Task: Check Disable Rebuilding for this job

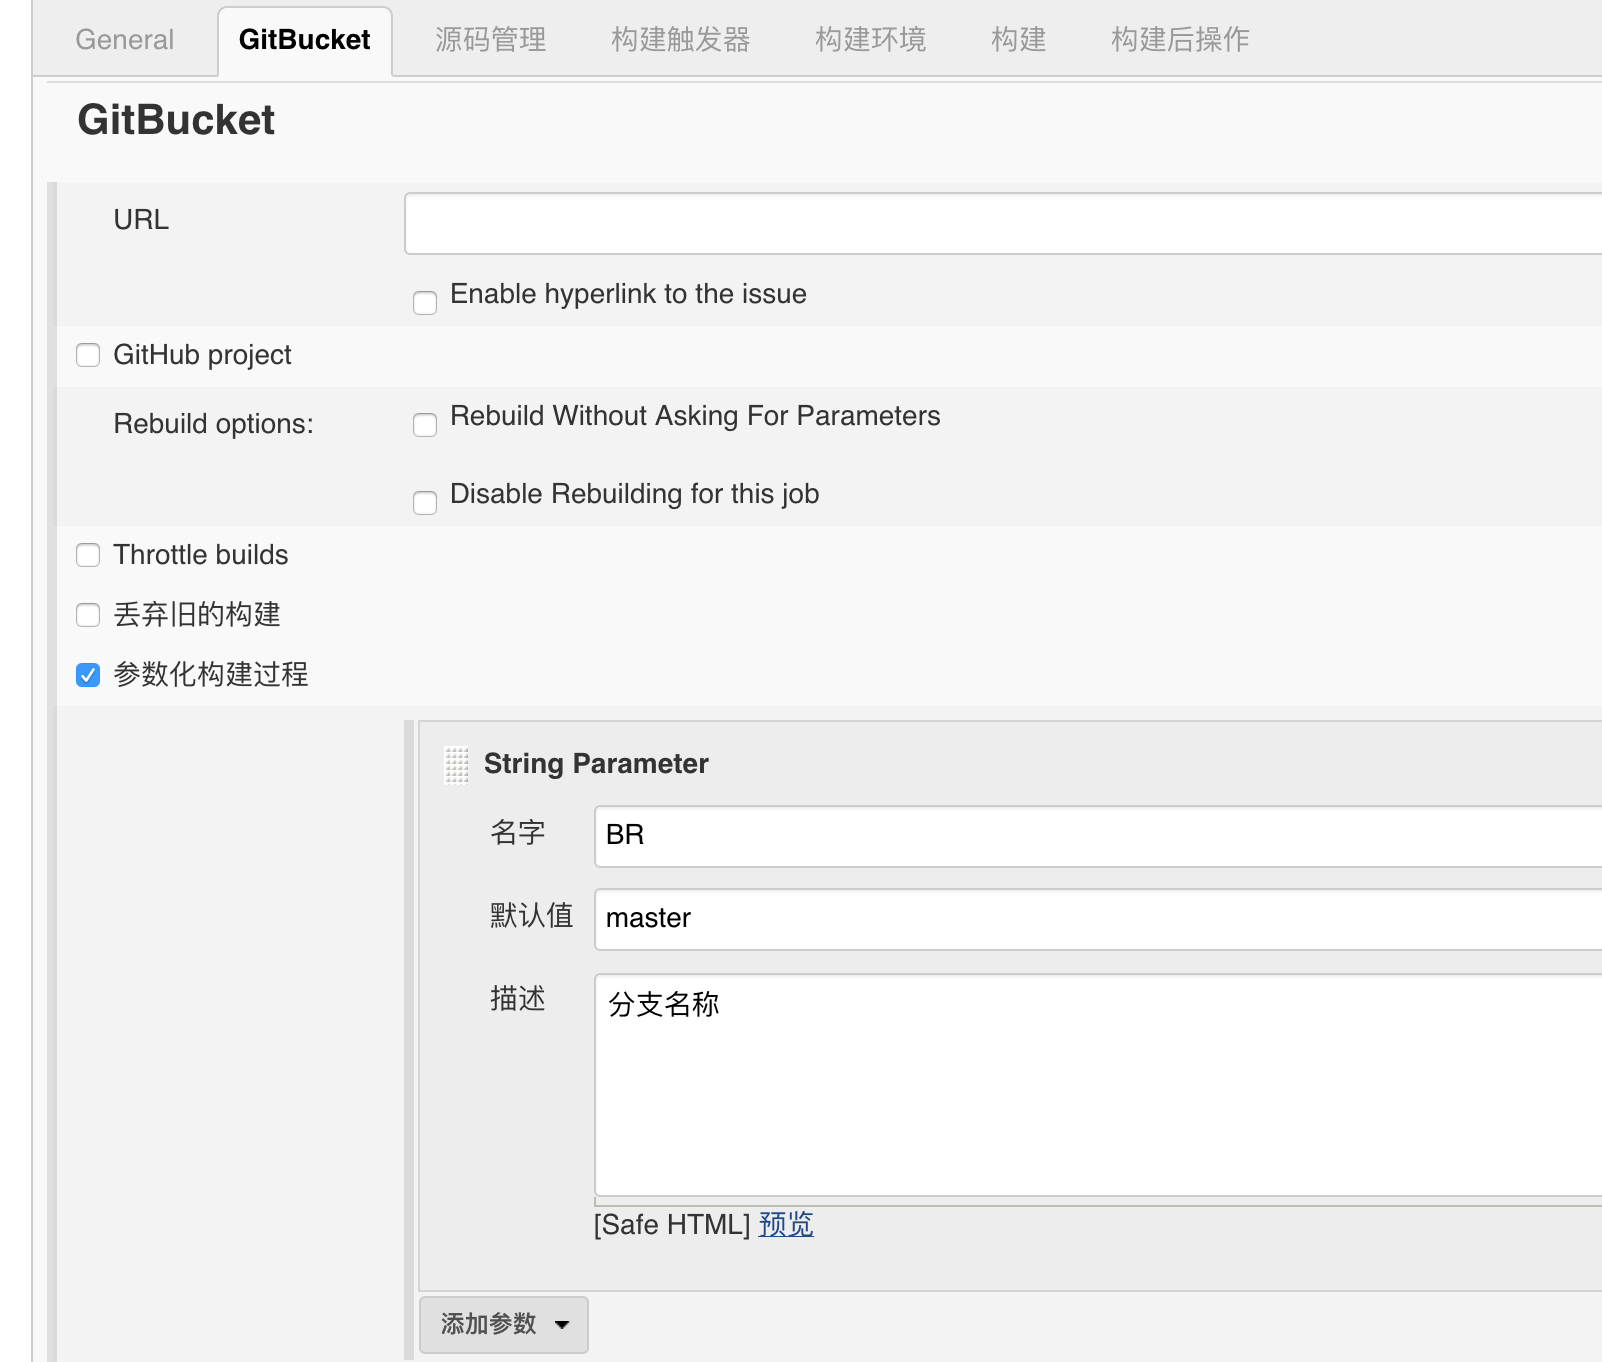Action: [425, 502]
